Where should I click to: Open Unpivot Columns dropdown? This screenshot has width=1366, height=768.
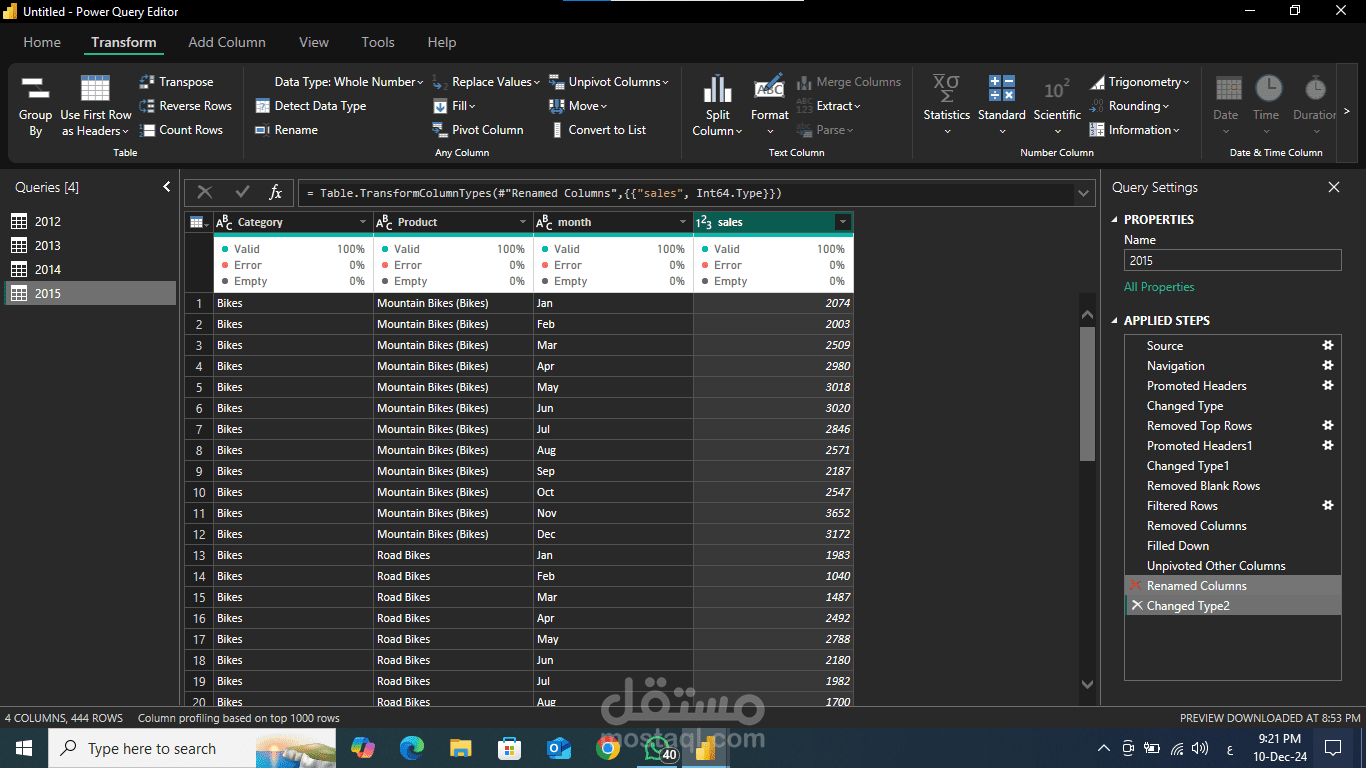pyautogui.click(x=609, y=82)
